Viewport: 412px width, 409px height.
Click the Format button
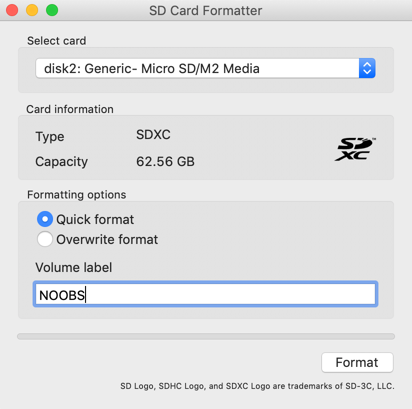(x=357, y=362)
